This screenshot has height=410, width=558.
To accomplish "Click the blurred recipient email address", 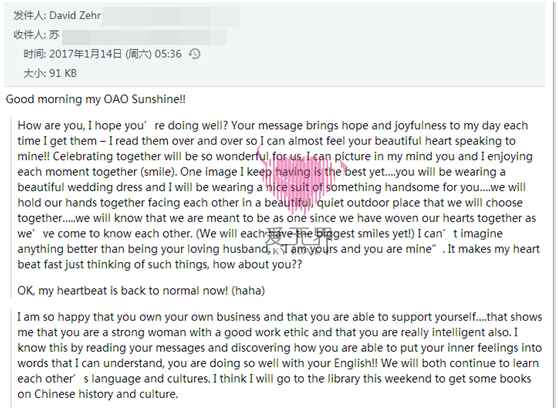I will click(144, 37).
